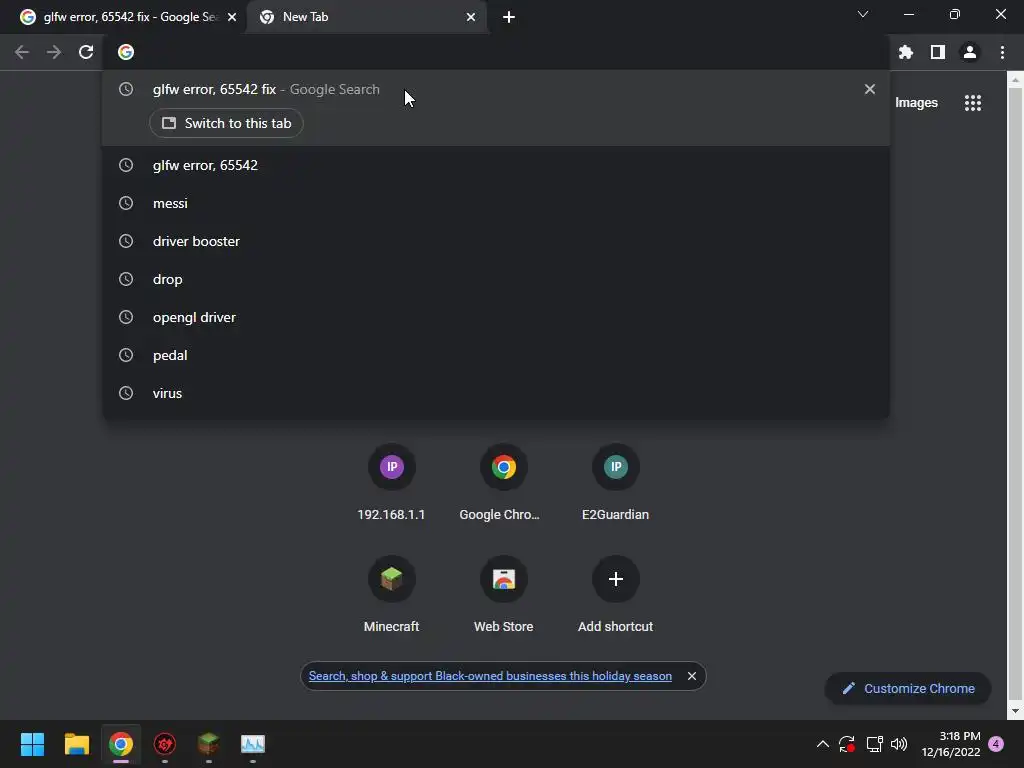This screenshot has height=768, width=1024.
Task: Select the 'virus' suggestion
Action: [x=496, y=393]
